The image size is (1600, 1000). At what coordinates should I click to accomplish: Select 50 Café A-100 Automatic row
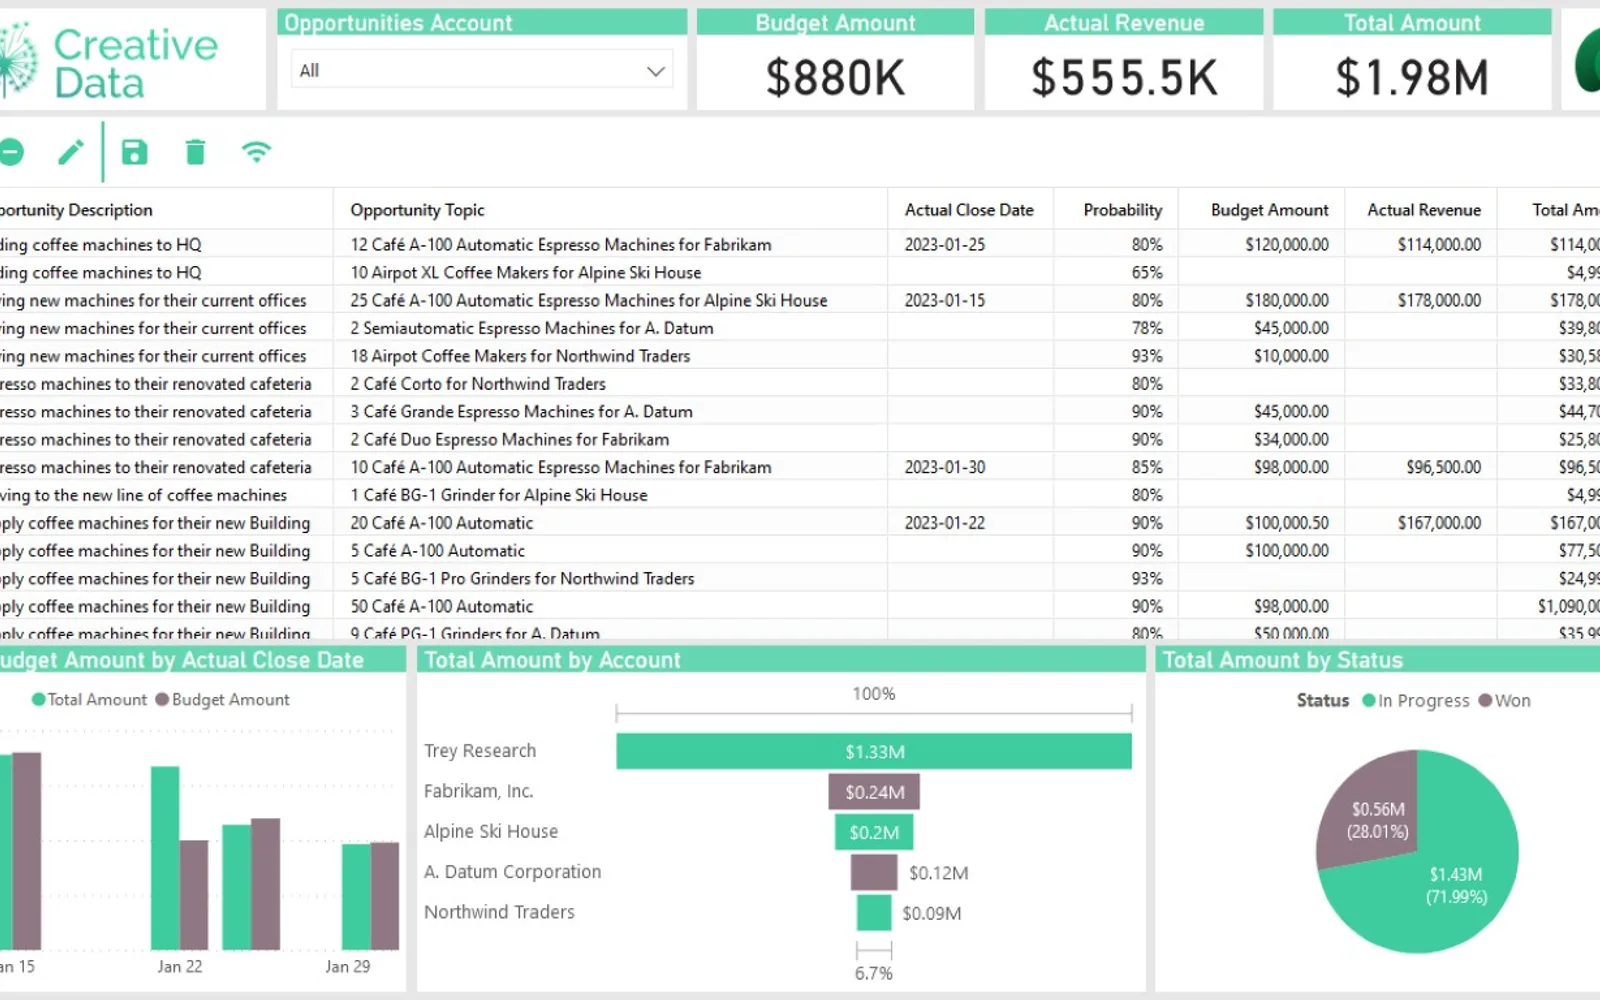(800, 606)
